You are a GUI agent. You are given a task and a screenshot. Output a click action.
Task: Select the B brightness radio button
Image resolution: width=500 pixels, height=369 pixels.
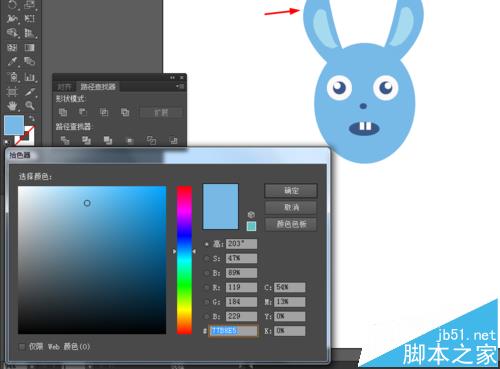tap(207, 273)
